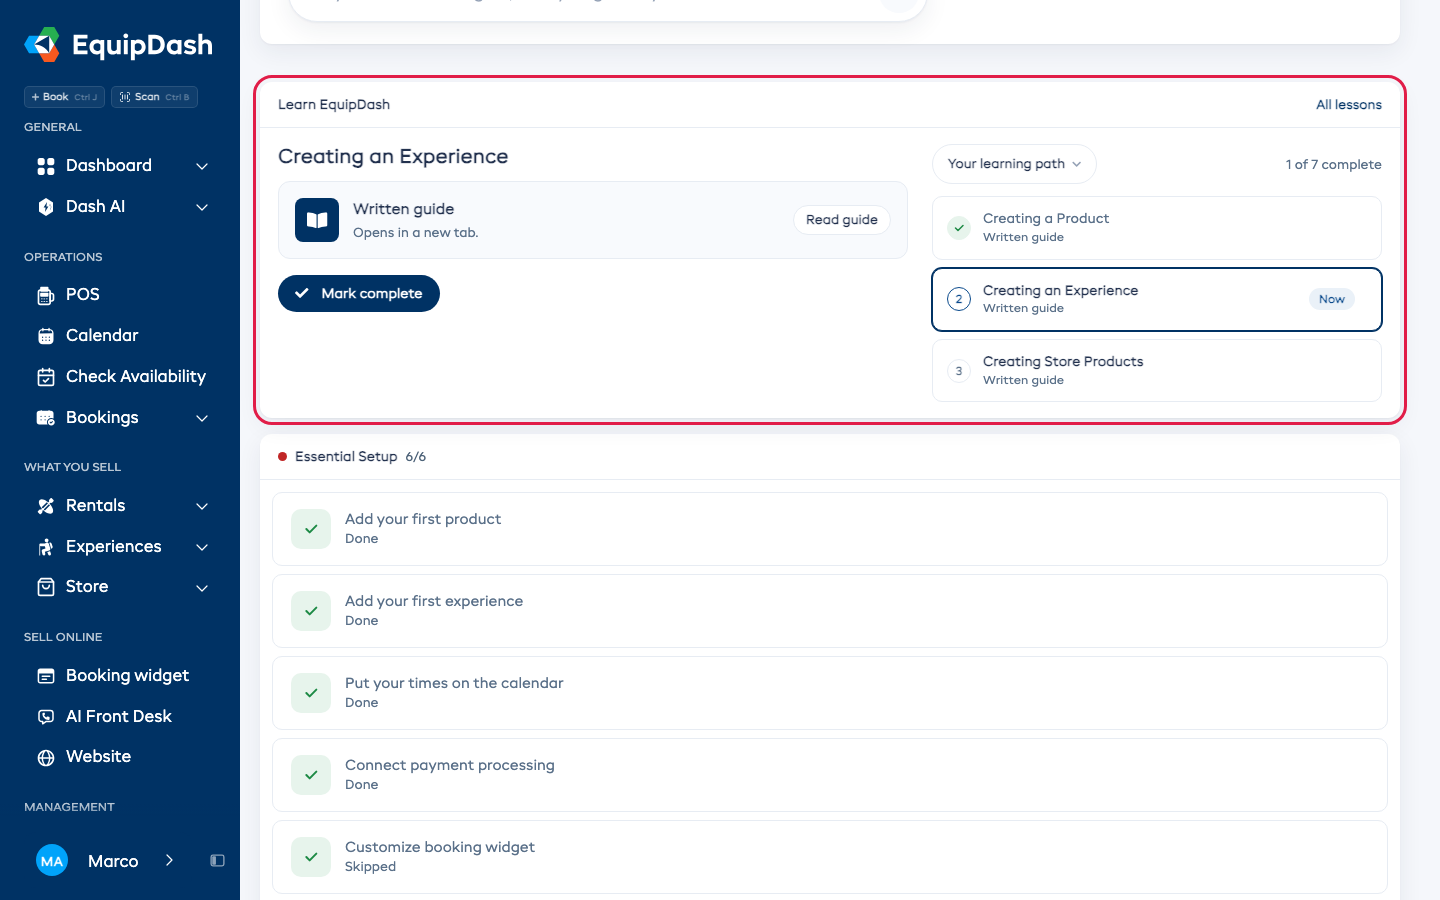Image resolution: width=1440 pixels, height=900 pixels.
Task: Open AI Front Desk menu item
Action: (120, 717)
